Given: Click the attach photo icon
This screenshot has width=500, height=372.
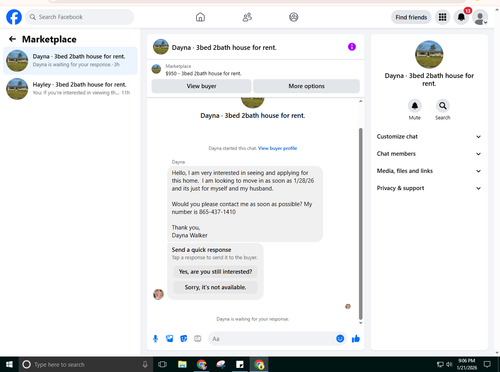Looking at the screenshot, I should point(170,339).
